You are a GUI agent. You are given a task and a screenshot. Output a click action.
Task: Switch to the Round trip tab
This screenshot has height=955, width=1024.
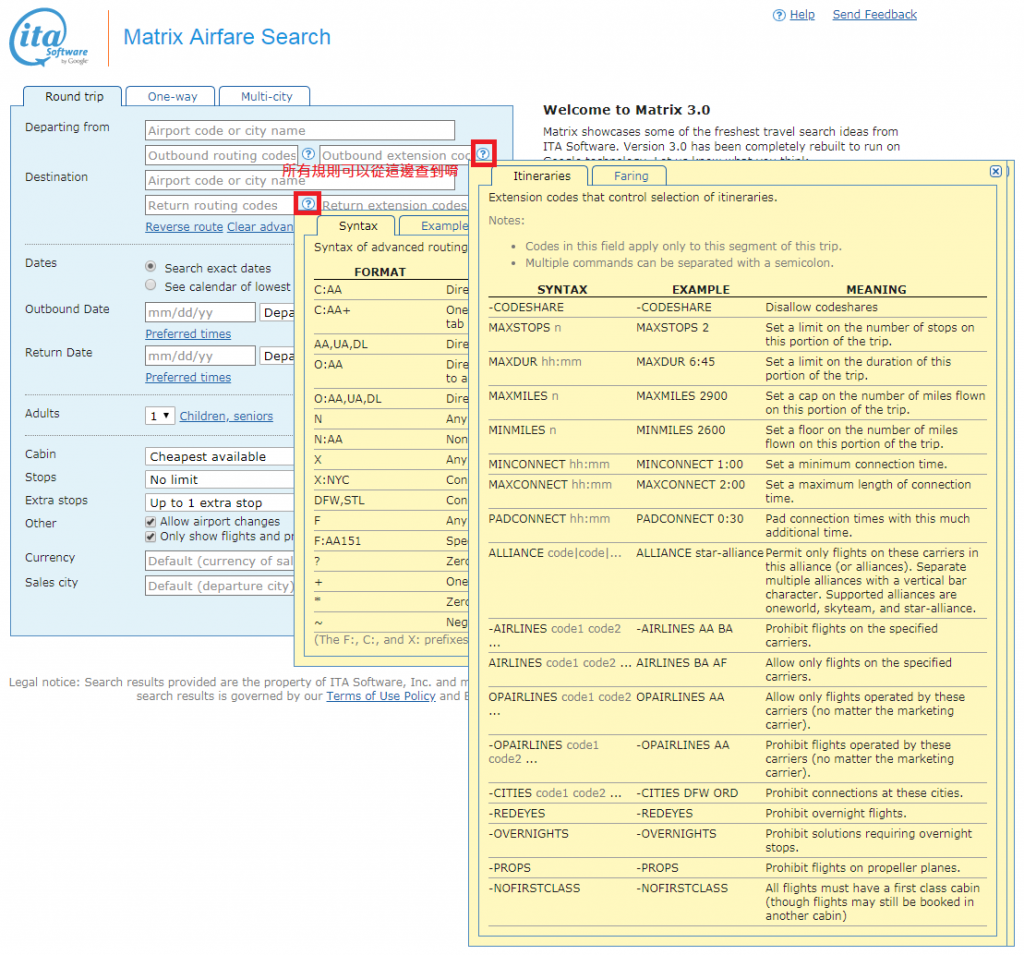(73, 97)
